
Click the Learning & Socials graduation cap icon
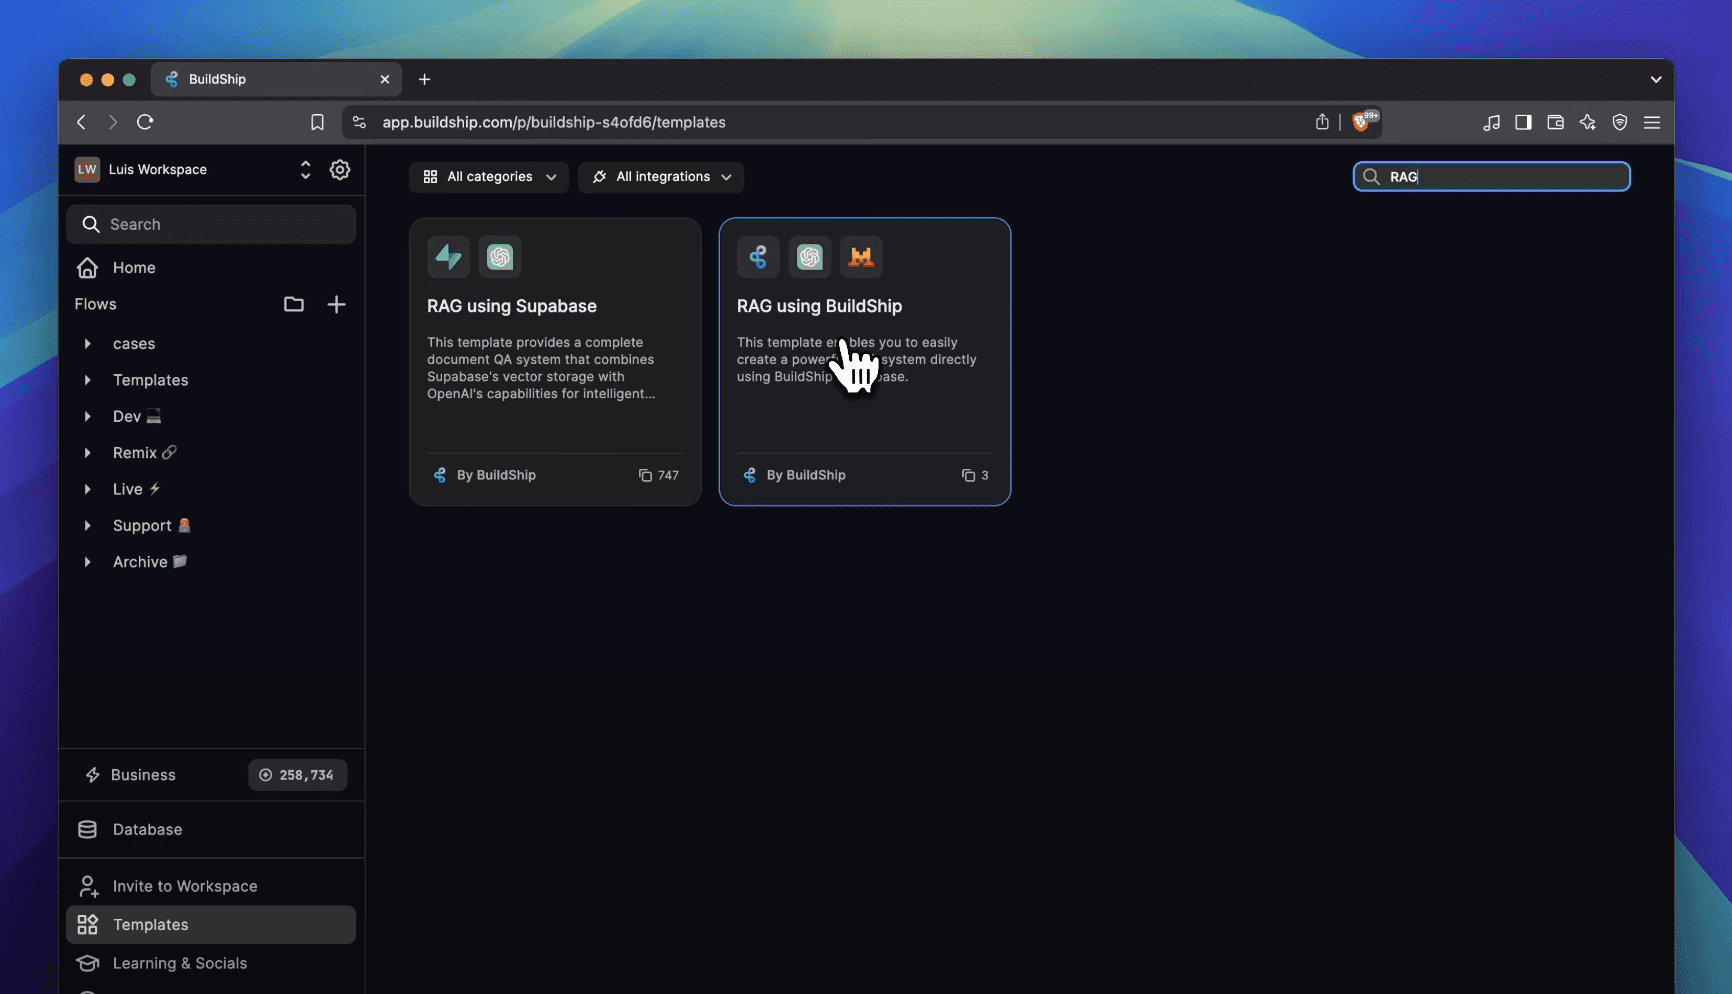point(88,963)
